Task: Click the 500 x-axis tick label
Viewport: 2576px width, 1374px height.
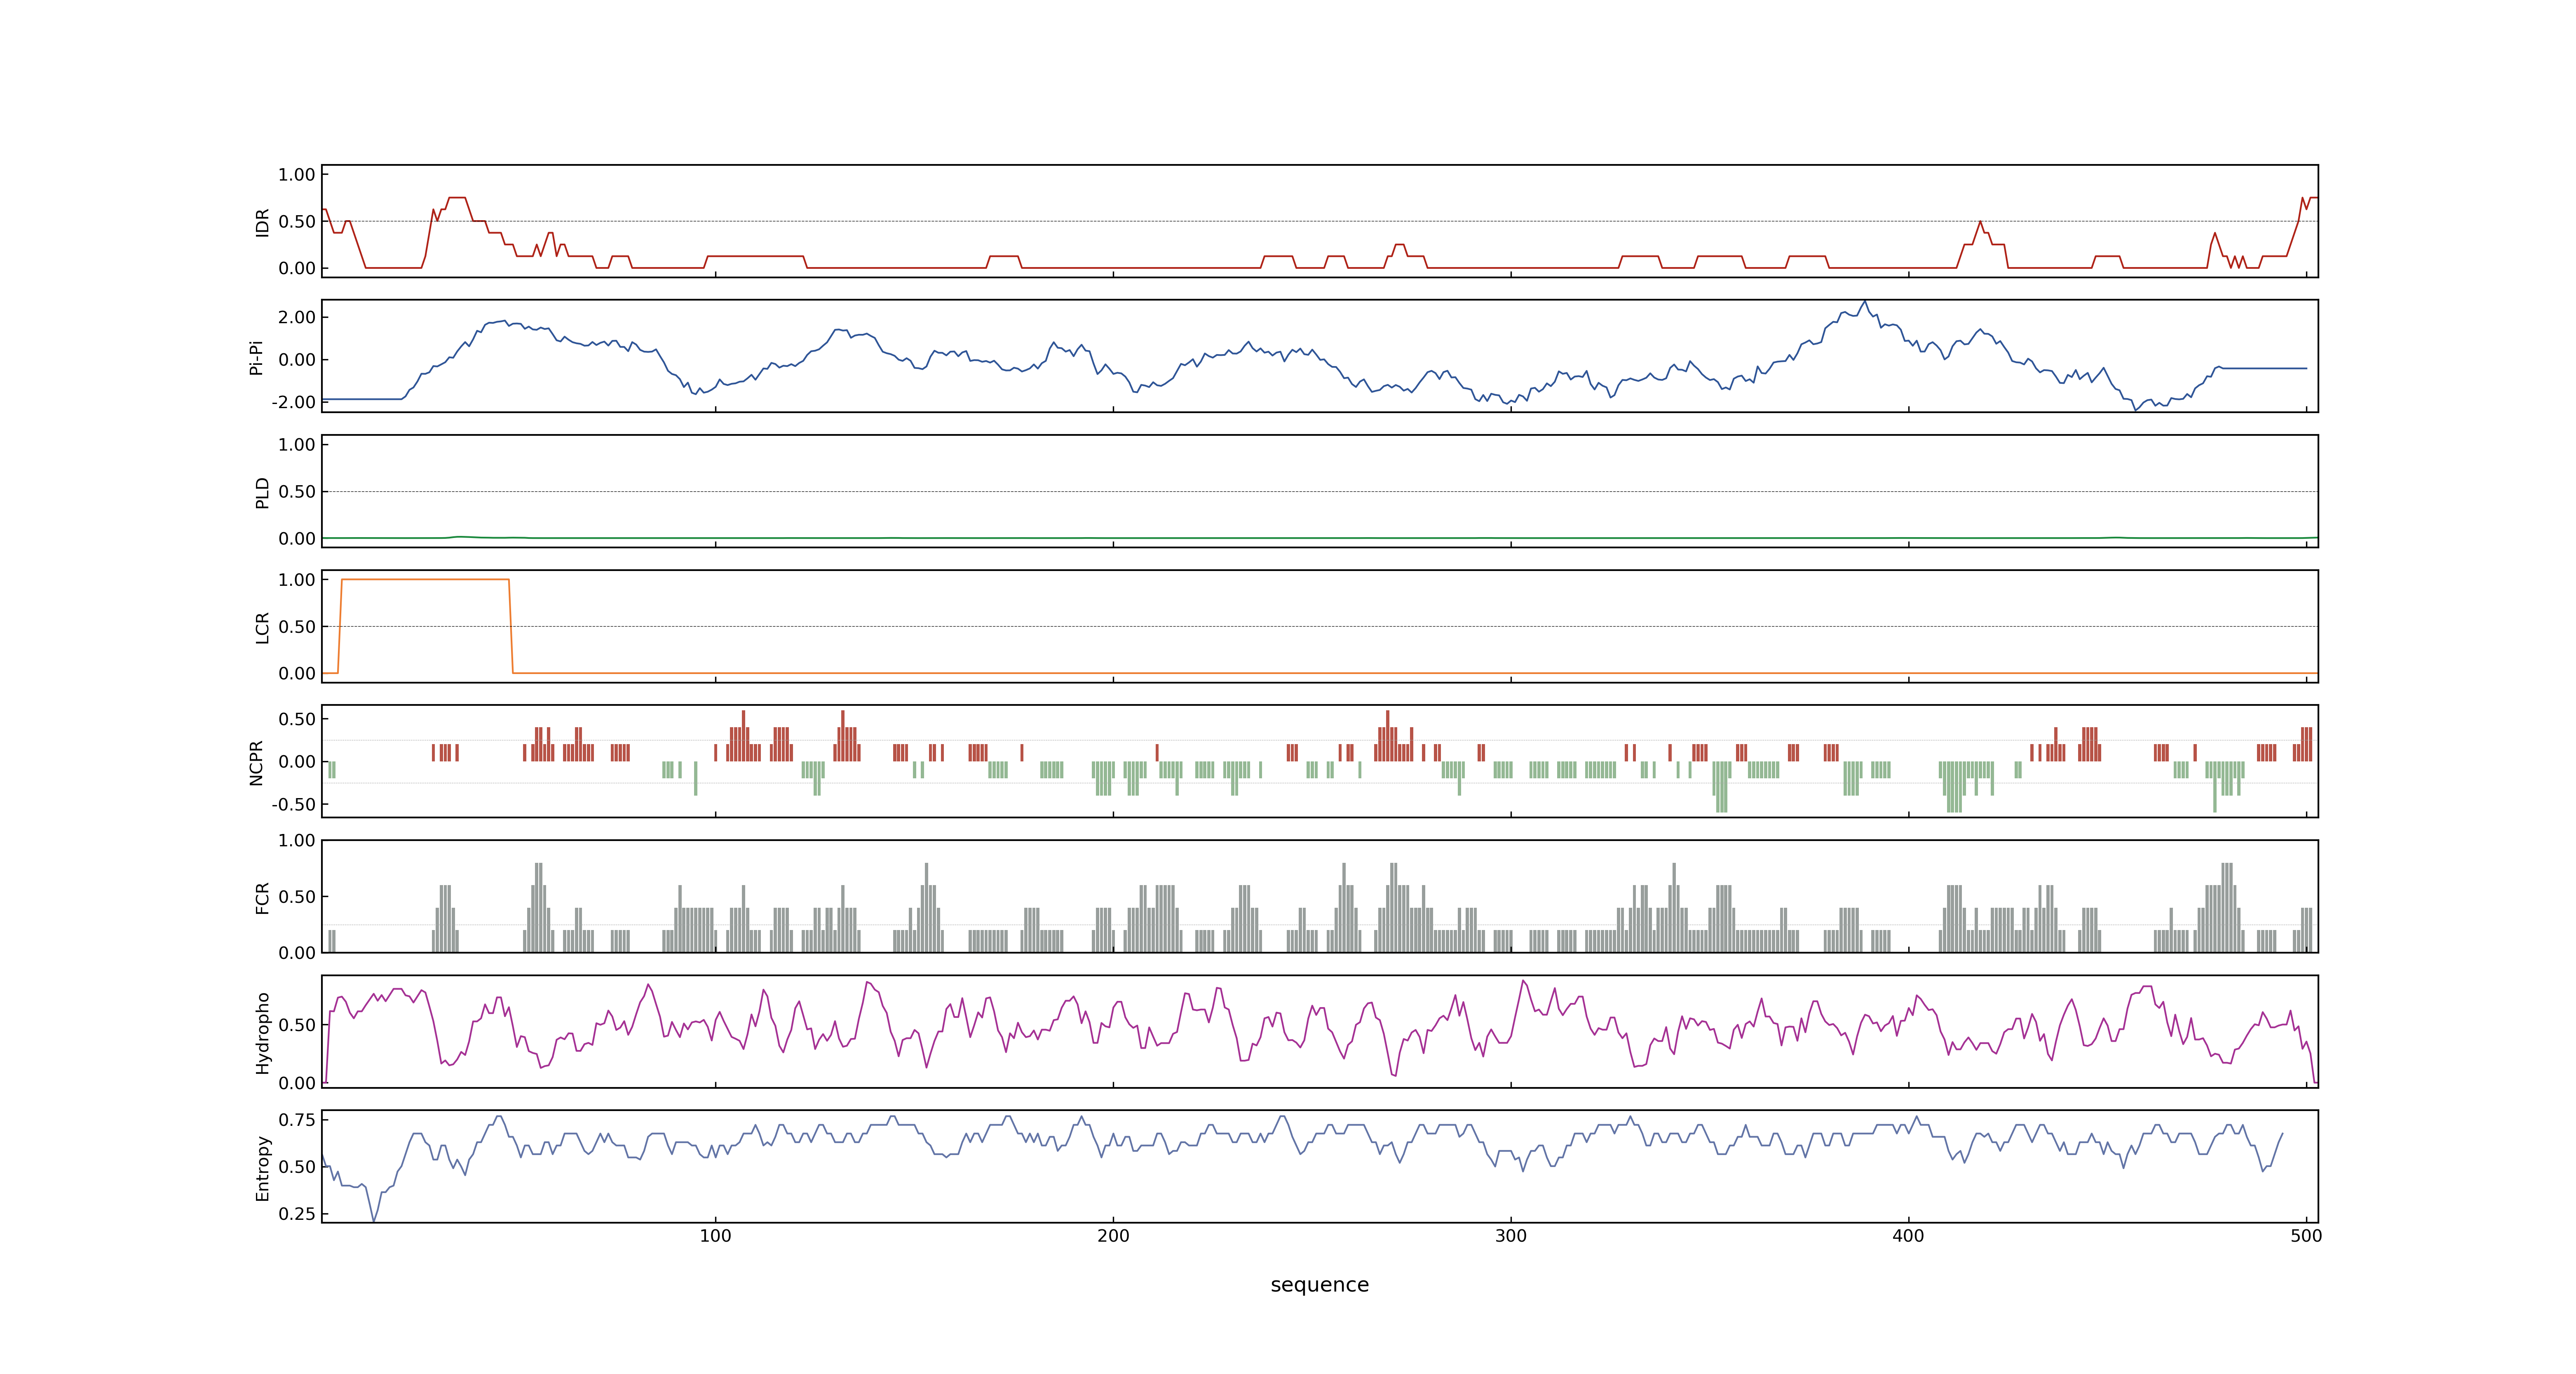Action: click(x=2306, y=1236)
